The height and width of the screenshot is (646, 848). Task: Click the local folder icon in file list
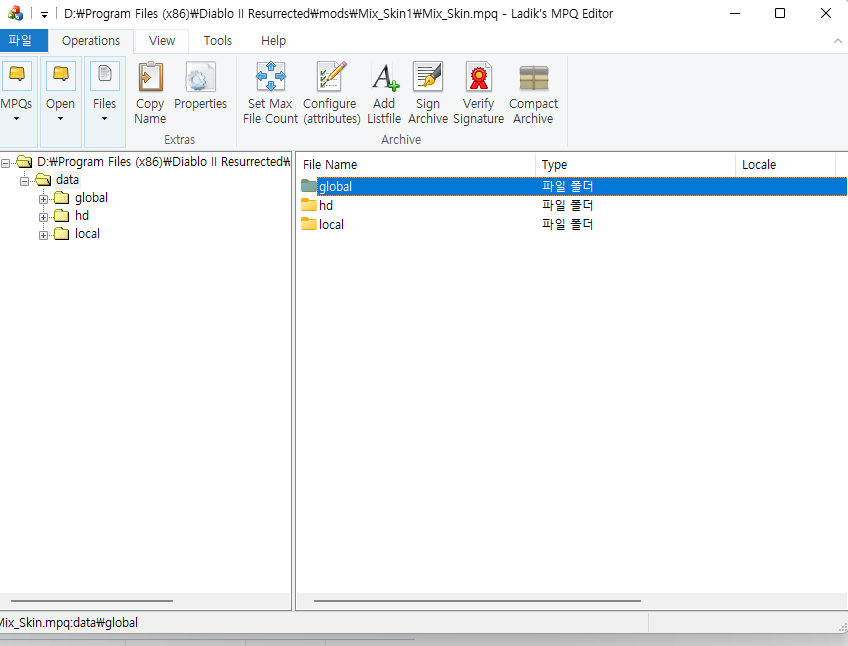(x=309, y=224)
